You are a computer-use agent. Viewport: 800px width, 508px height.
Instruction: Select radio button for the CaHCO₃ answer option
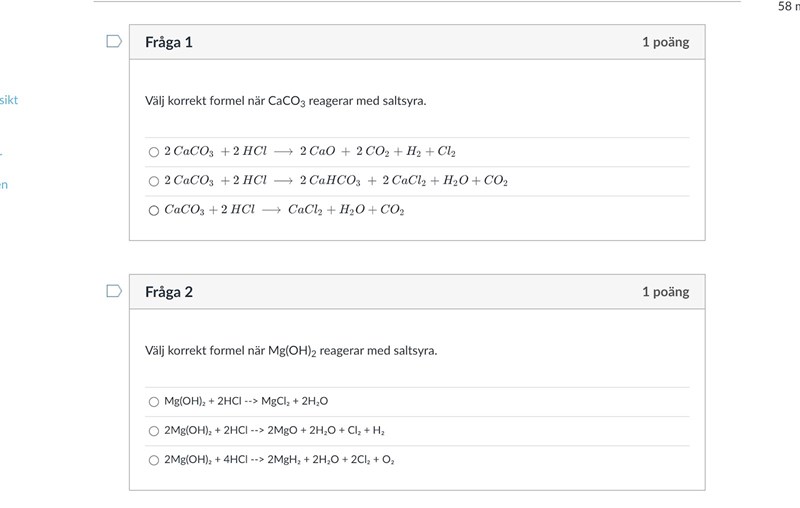point(154,181)
